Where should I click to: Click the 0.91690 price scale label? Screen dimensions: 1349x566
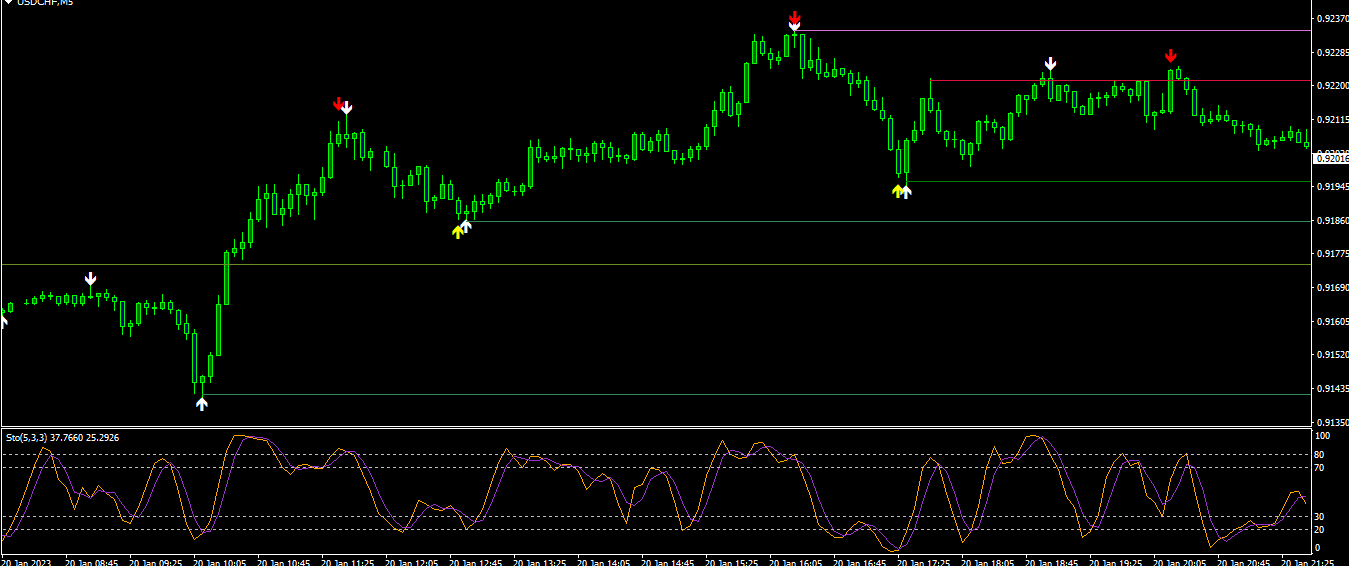pos(1333,288)
